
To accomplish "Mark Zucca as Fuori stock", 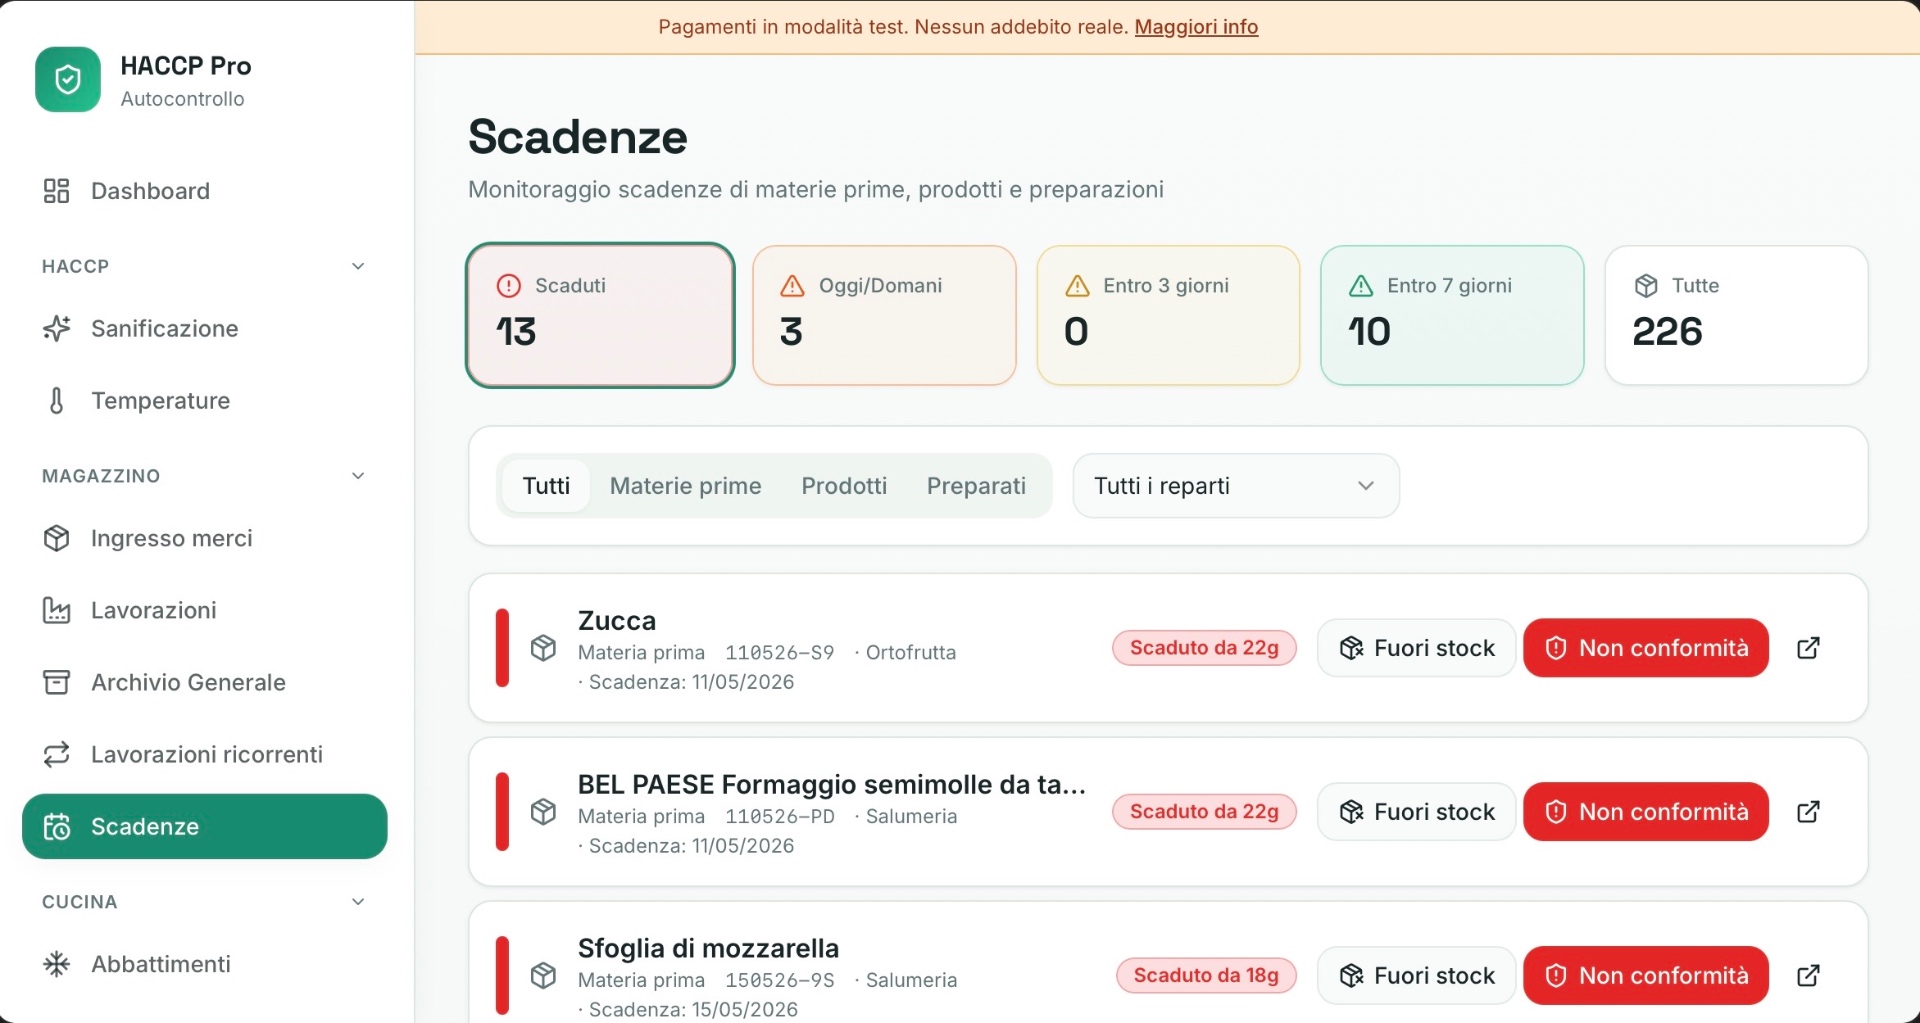I will coord(1416,648).
